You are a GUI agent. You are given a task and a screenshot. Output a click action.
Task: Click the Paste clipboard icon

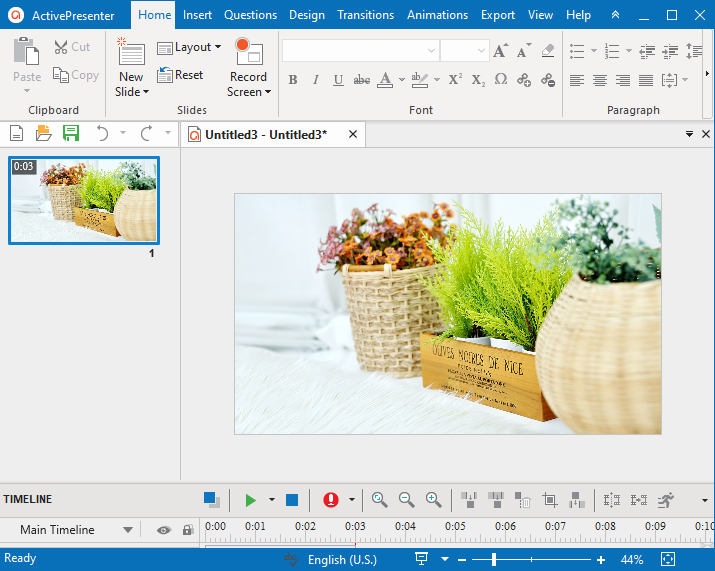pos(26,51)
